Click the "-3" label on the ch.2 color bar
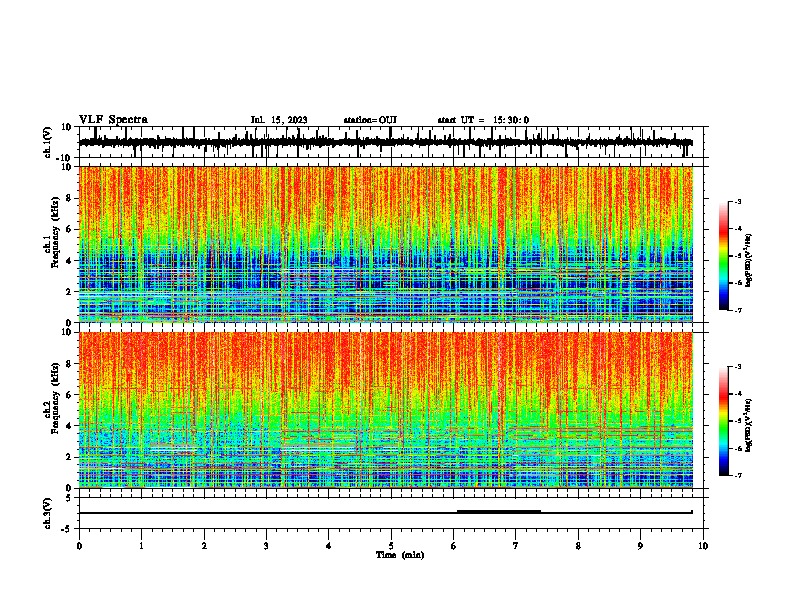The height and width of the screenshot is (612, 792). pos(737,367)
